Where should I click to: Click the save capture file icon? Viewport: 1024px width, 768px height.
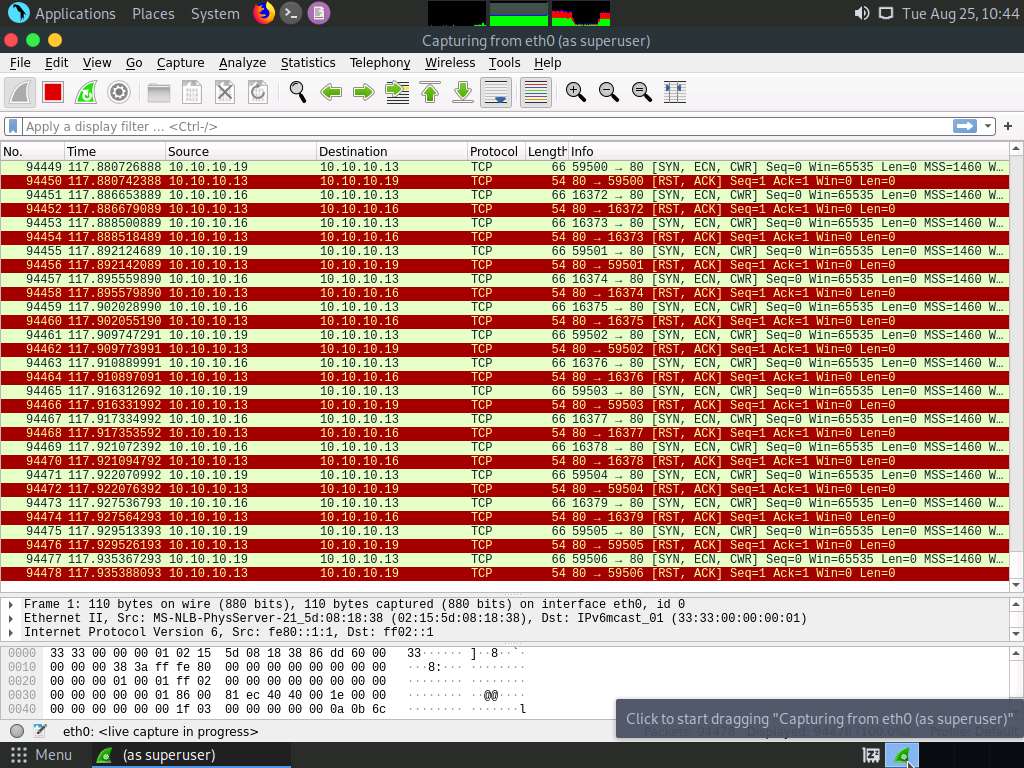click(191, 92)
